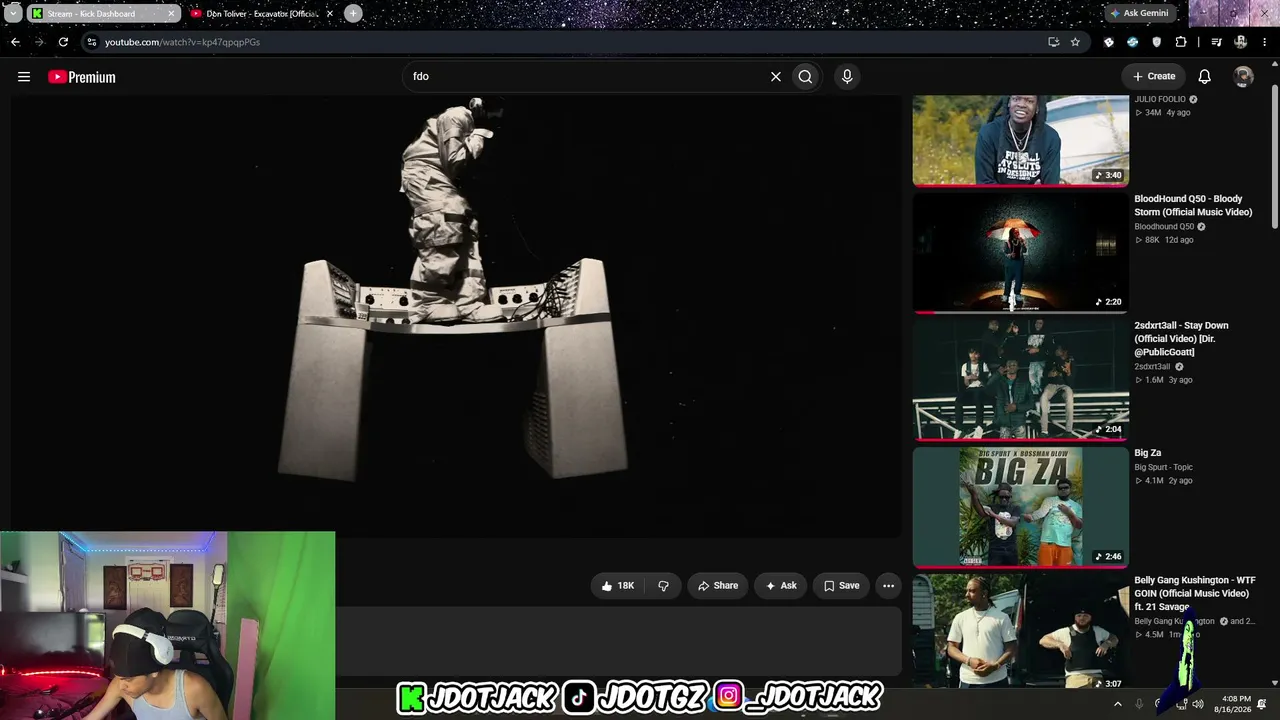Open the Windows notification bell
Image resolution: width=1280 pixels, height=720 pixels.
[1262, 704]
